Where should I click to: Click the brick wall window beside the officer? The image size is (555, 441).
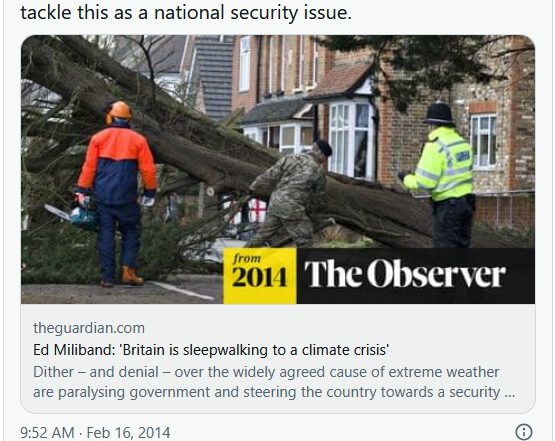pos(484,141)
